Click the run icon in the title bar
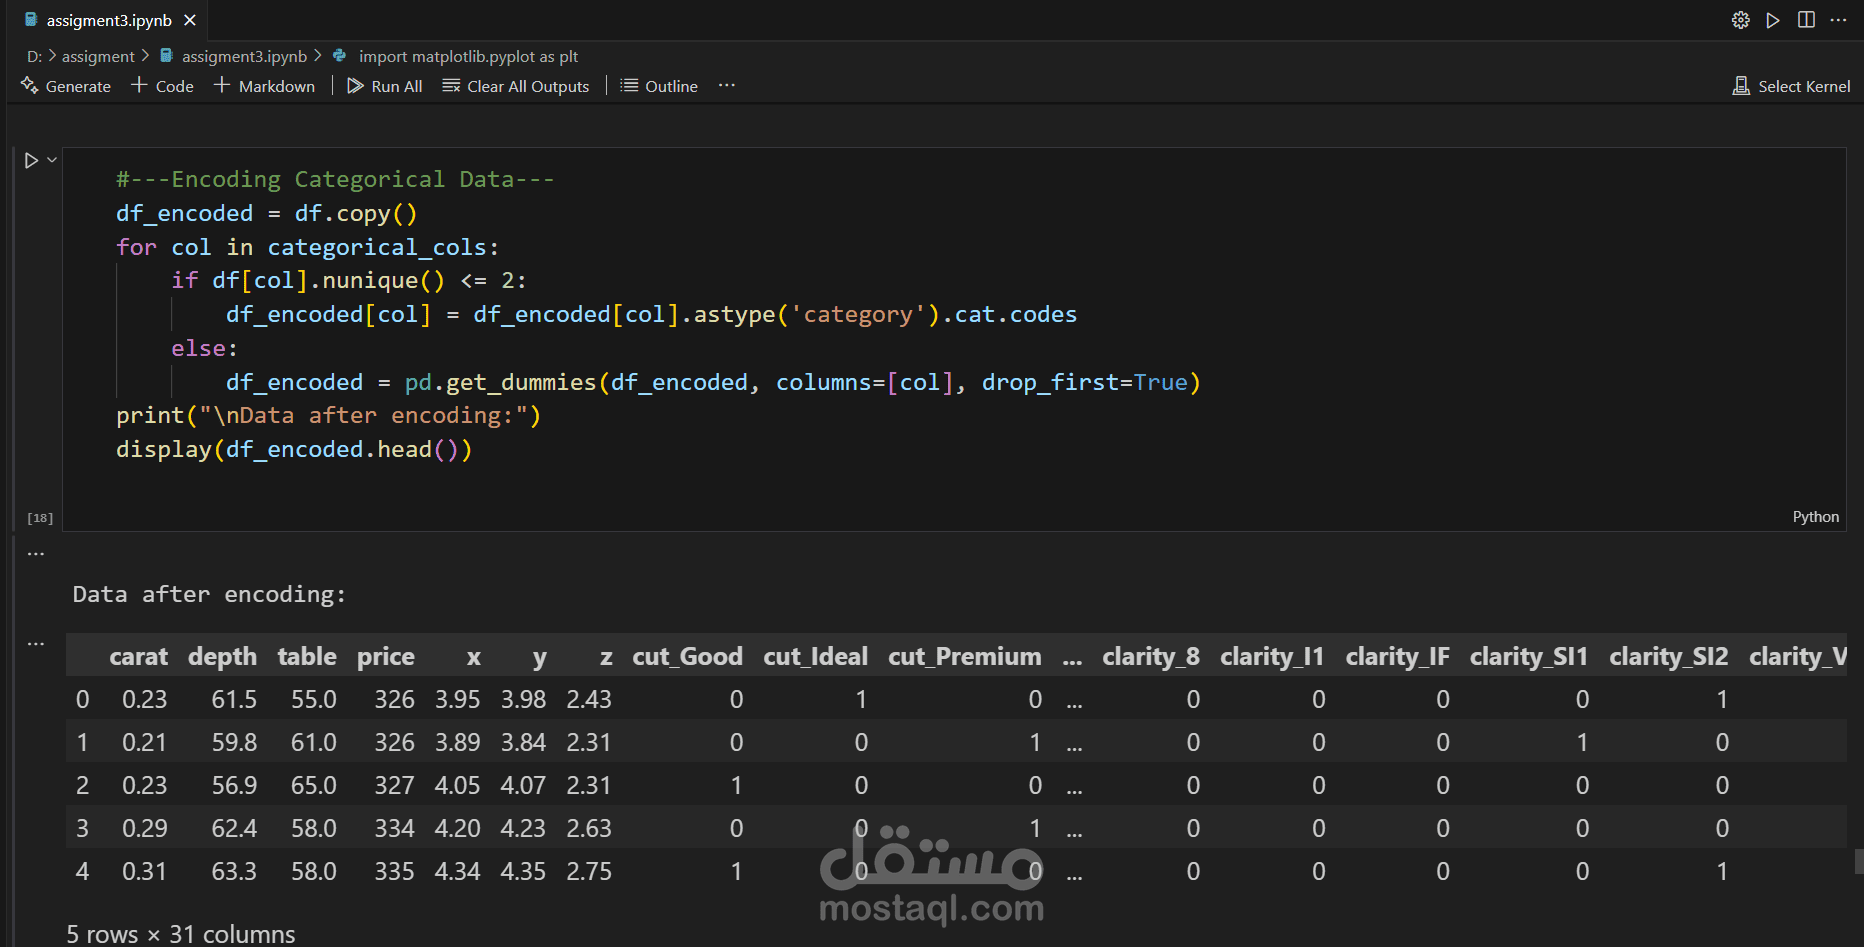 click(1773, 20)
